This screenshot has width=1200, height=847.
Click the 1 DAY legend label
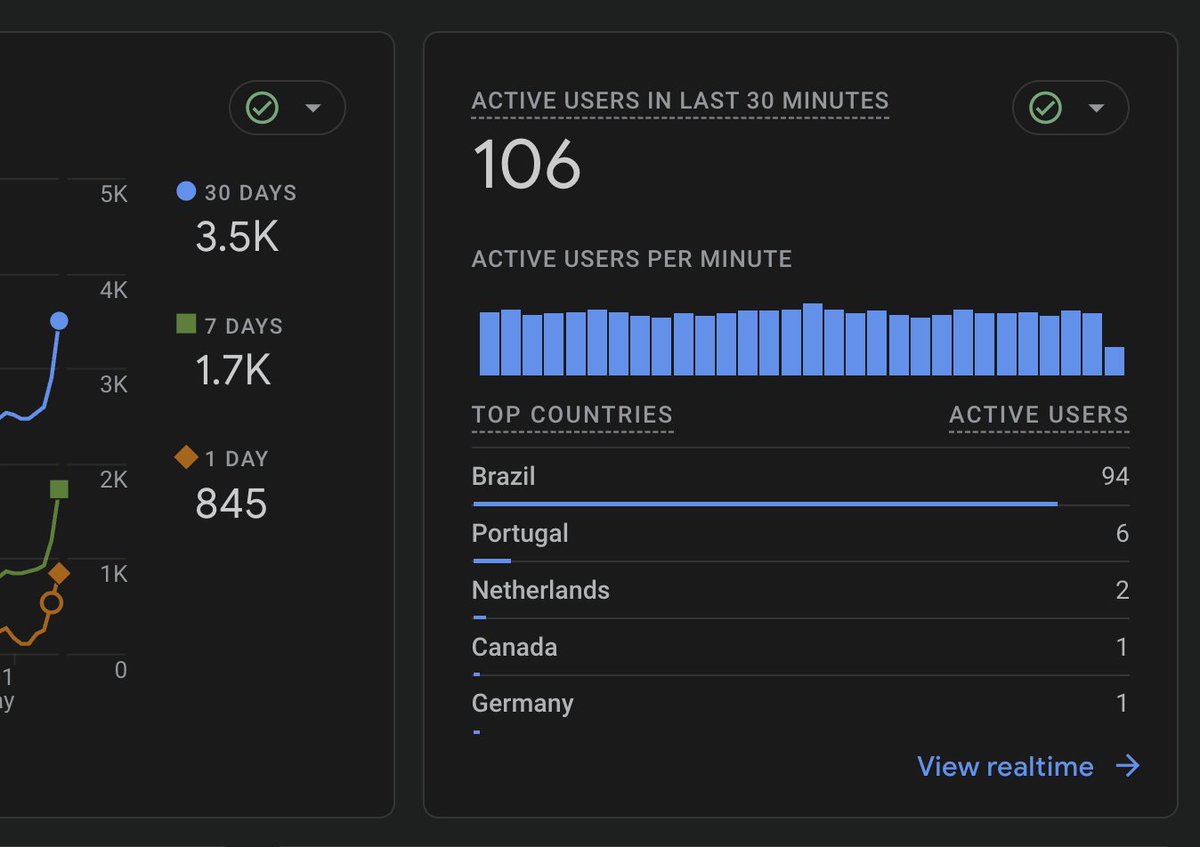237,459
